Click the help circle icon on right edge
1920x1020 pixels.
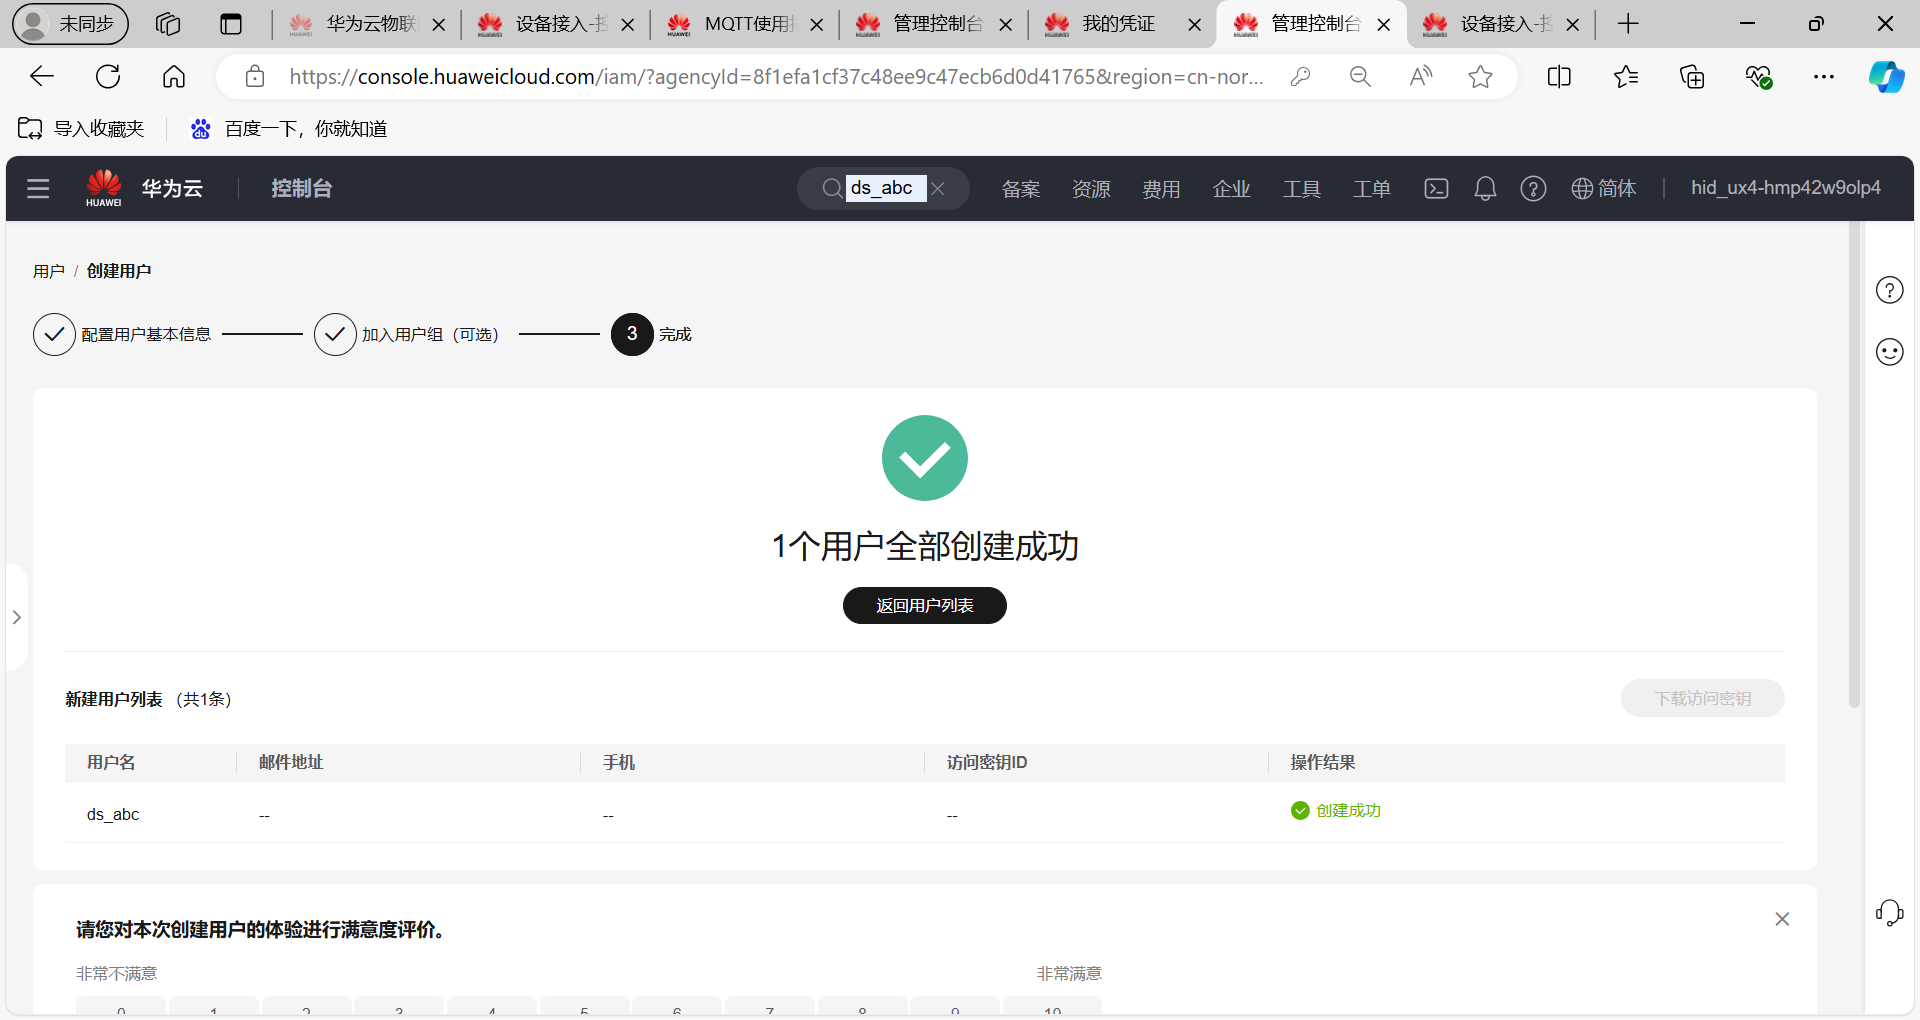click(x=1890, y=290)
